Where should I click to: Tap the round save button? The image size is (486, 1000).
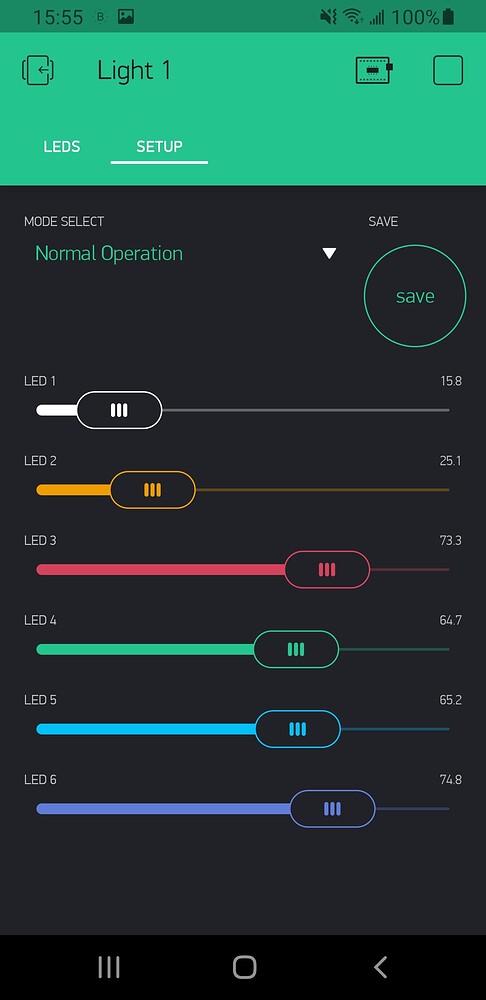point(415,296)
